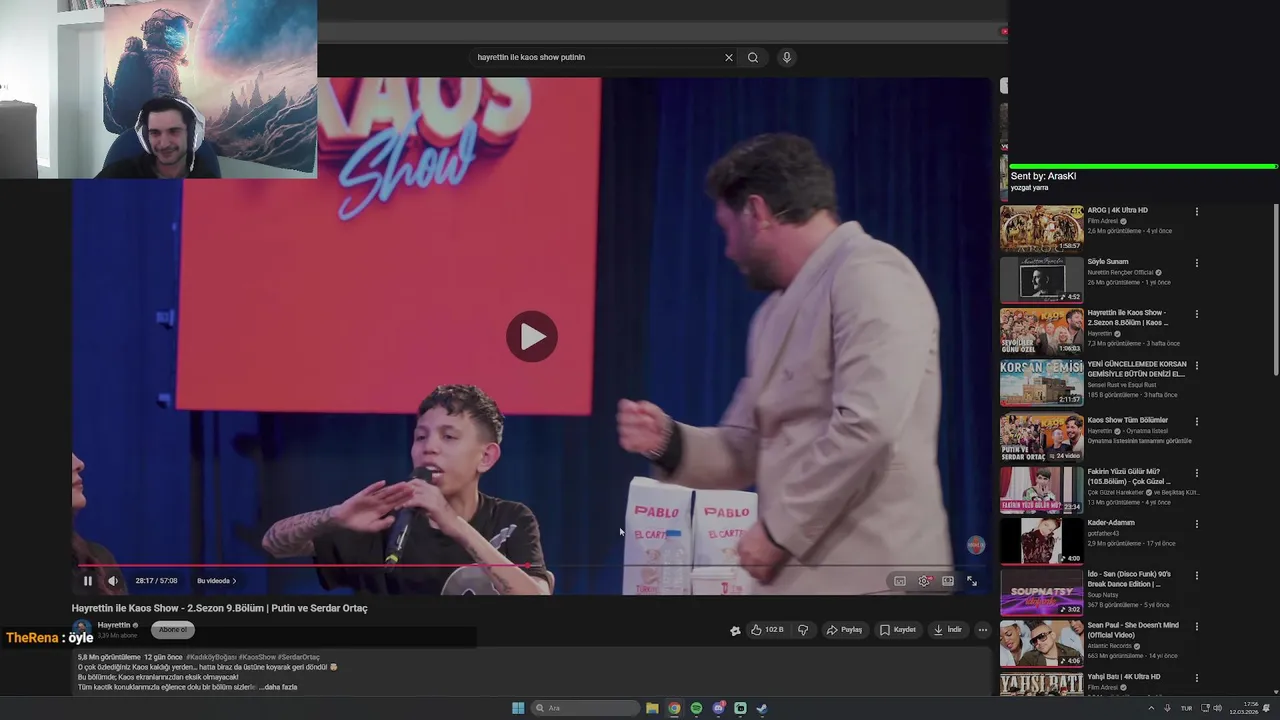This screenshot has width=1280, height=720.
Task: Seek on the red video progress bar
Action: coord(532,566)
